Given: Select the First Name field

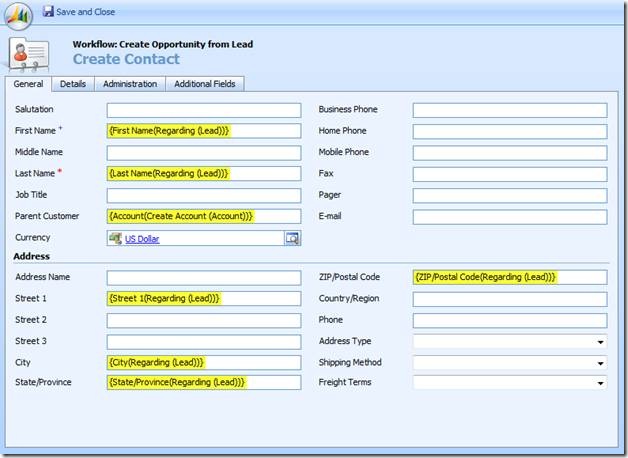Looking at the screenshot, I should tap(203, 131).
